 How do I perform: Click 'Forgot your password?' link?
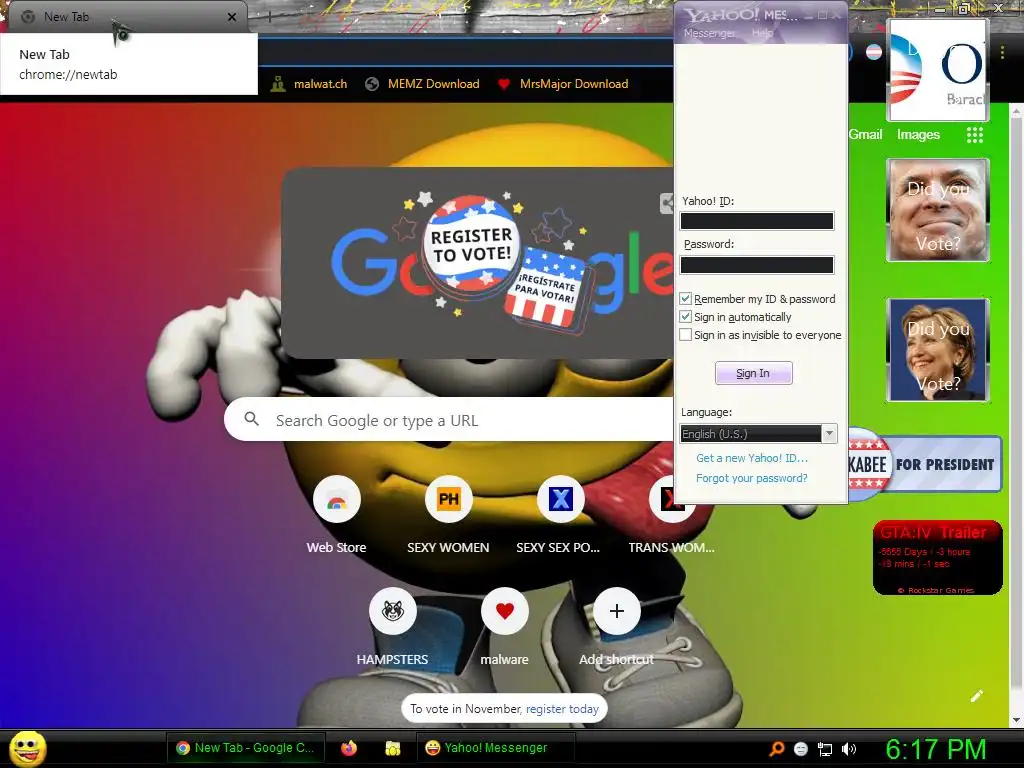752,478
